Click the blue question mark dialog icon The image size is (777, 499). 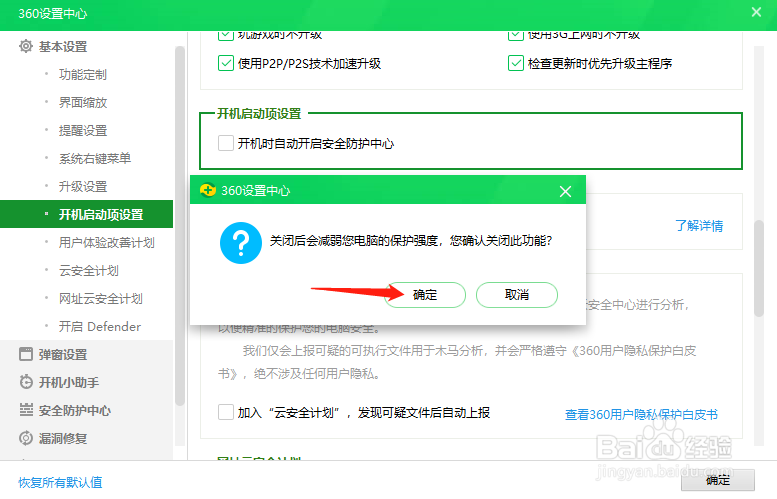pyautogui.click(x=241, y=243)
